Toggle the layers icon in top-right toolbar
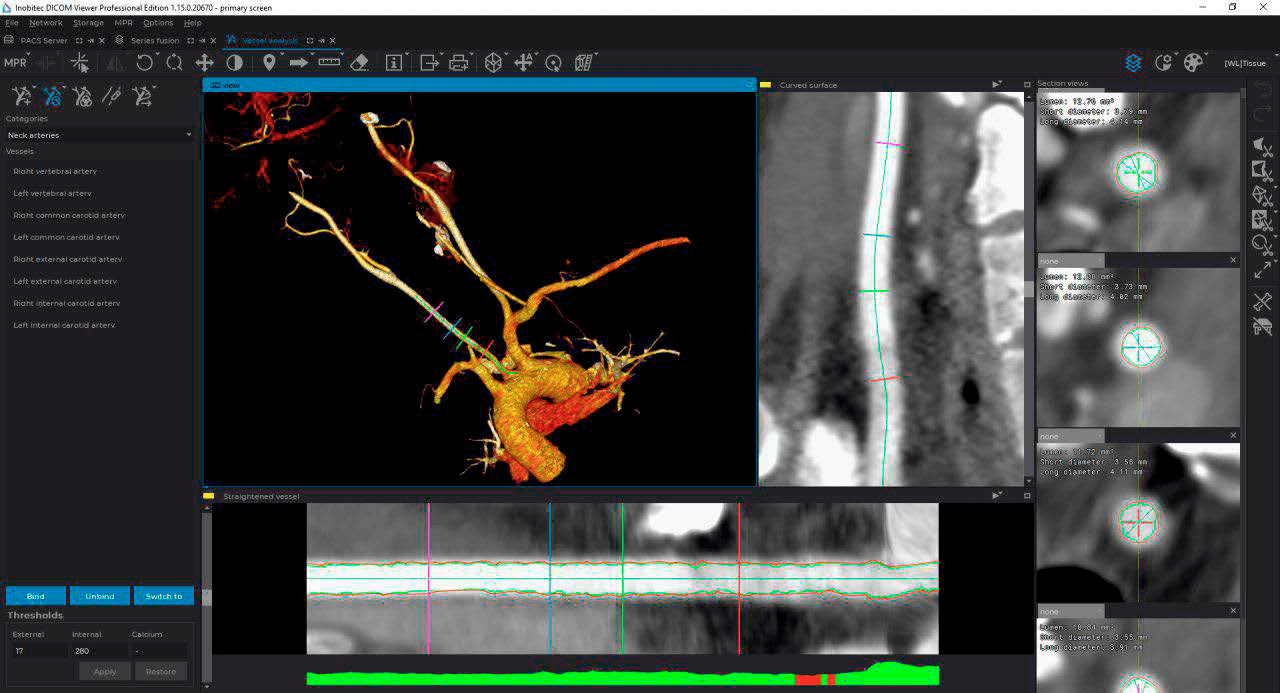 (x=1133, y=63)
